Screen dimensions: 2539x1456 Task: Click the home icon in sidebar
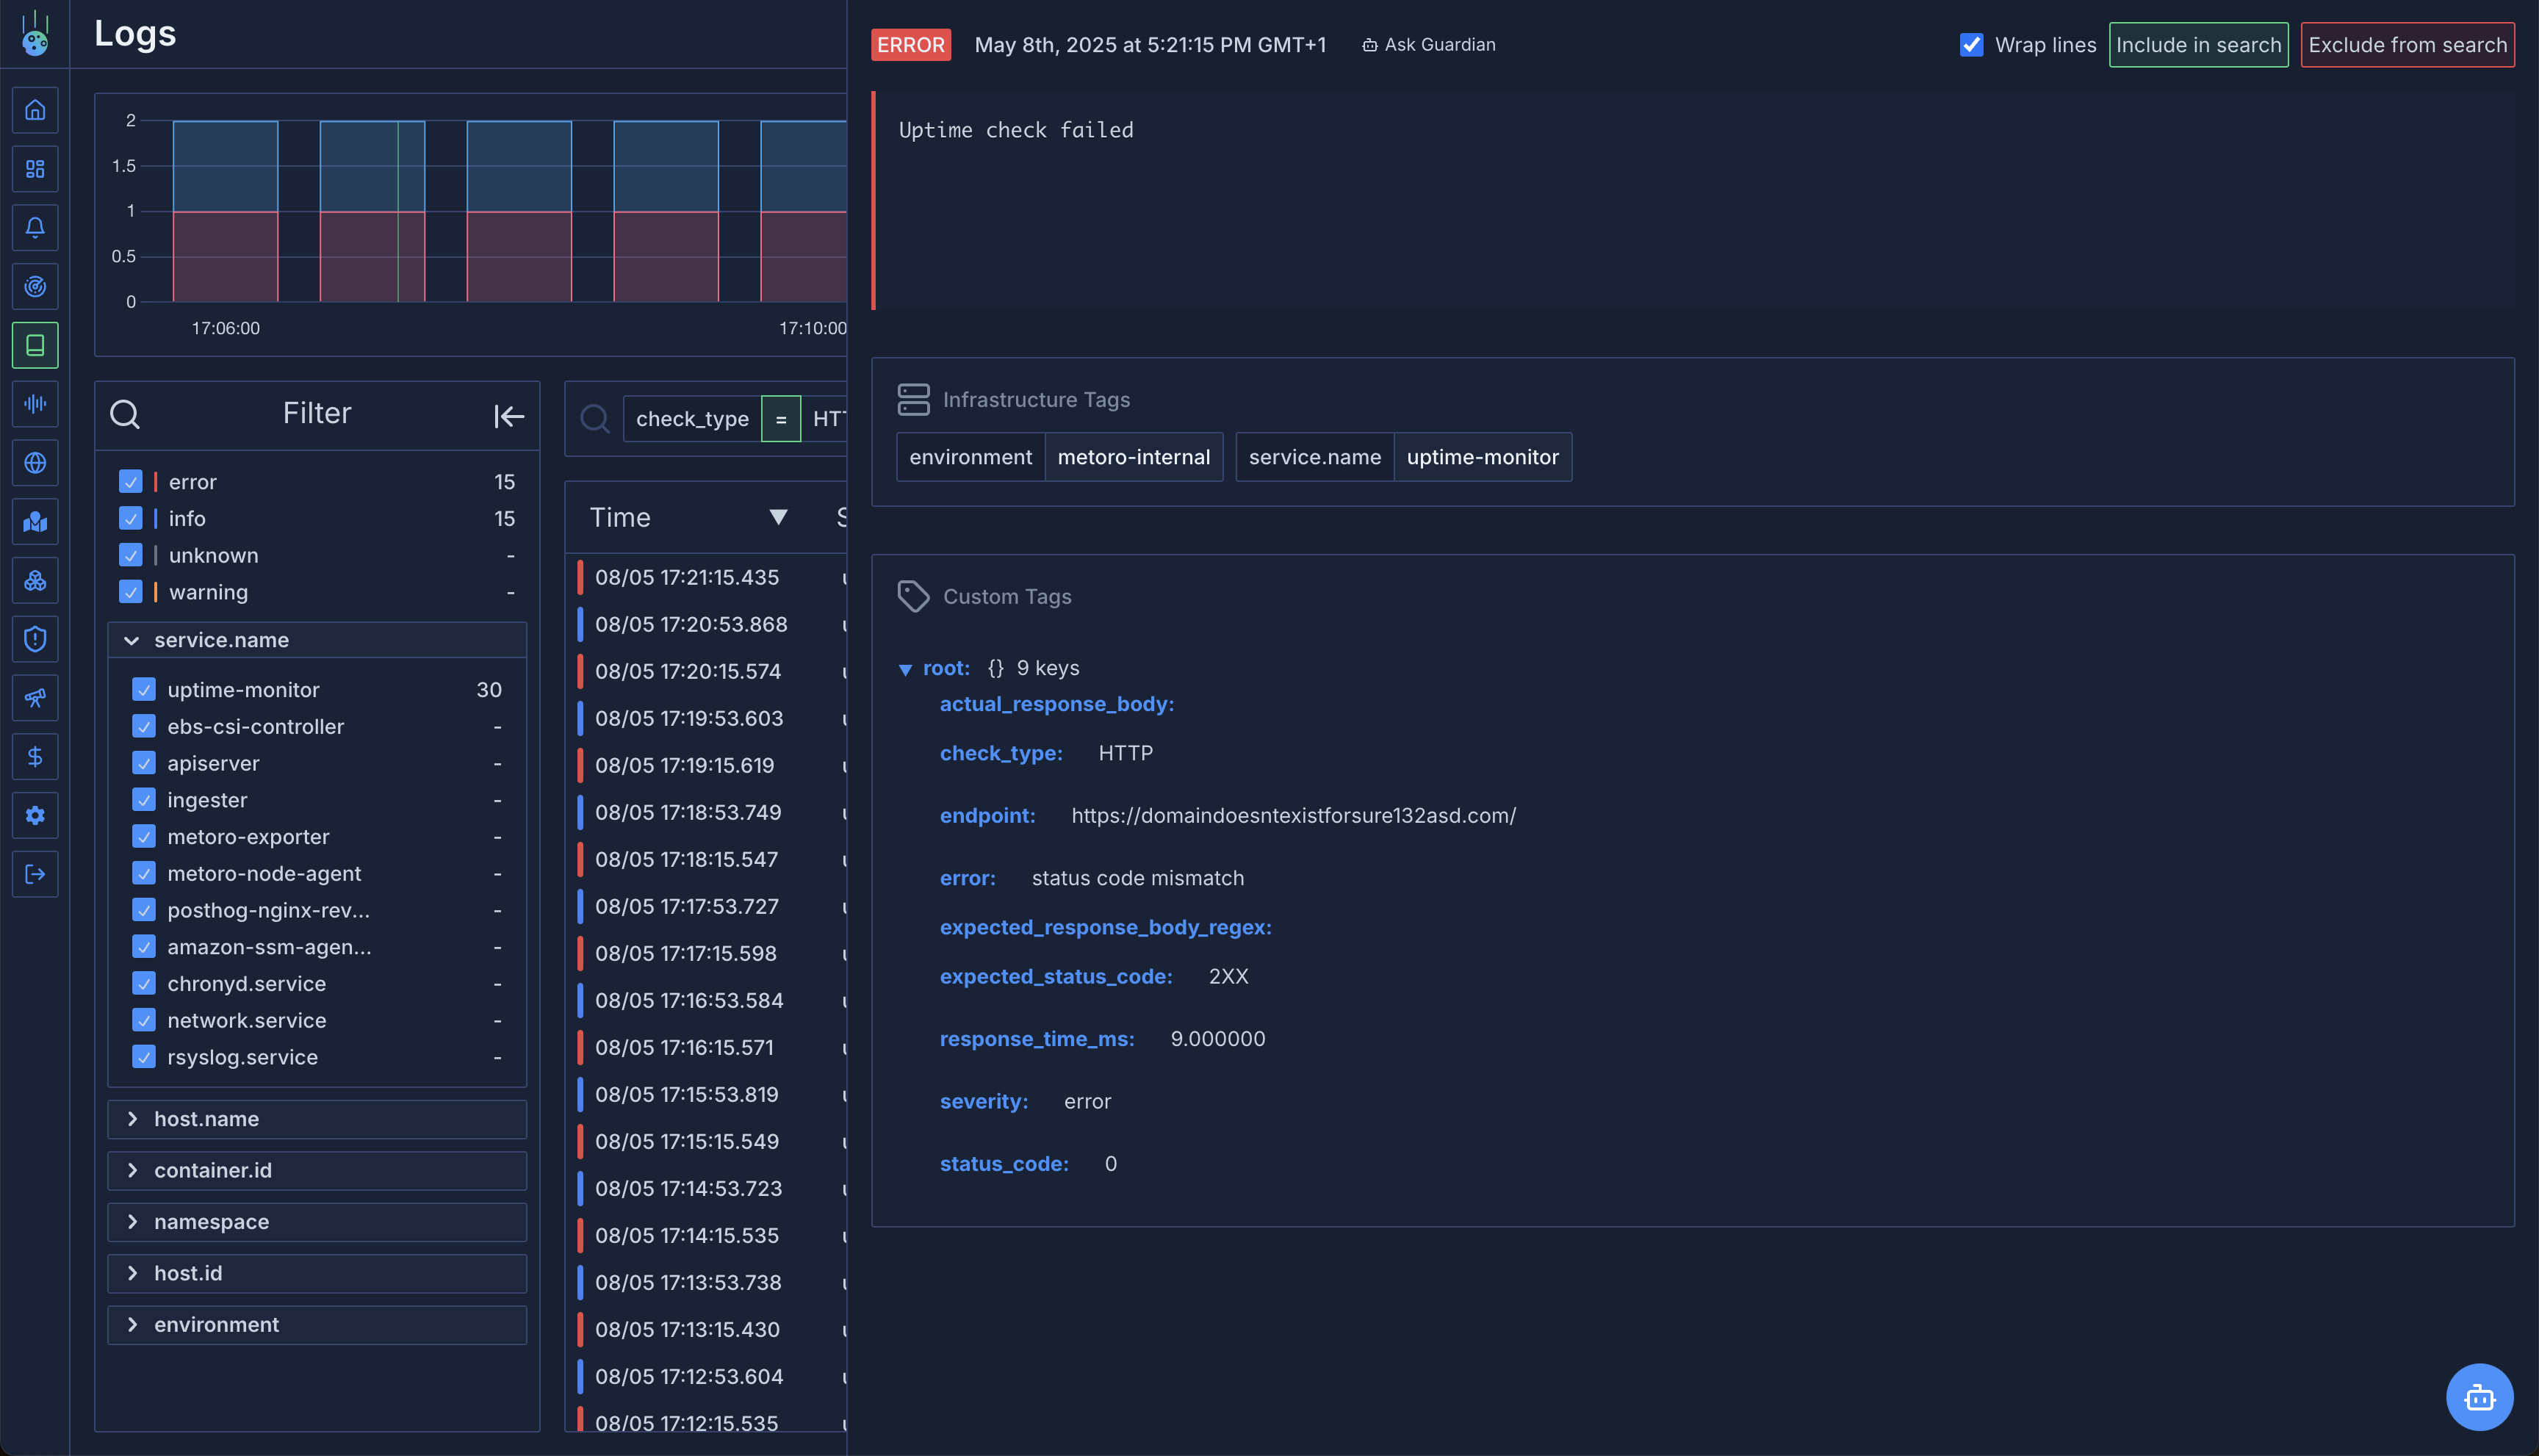point(35,110)
